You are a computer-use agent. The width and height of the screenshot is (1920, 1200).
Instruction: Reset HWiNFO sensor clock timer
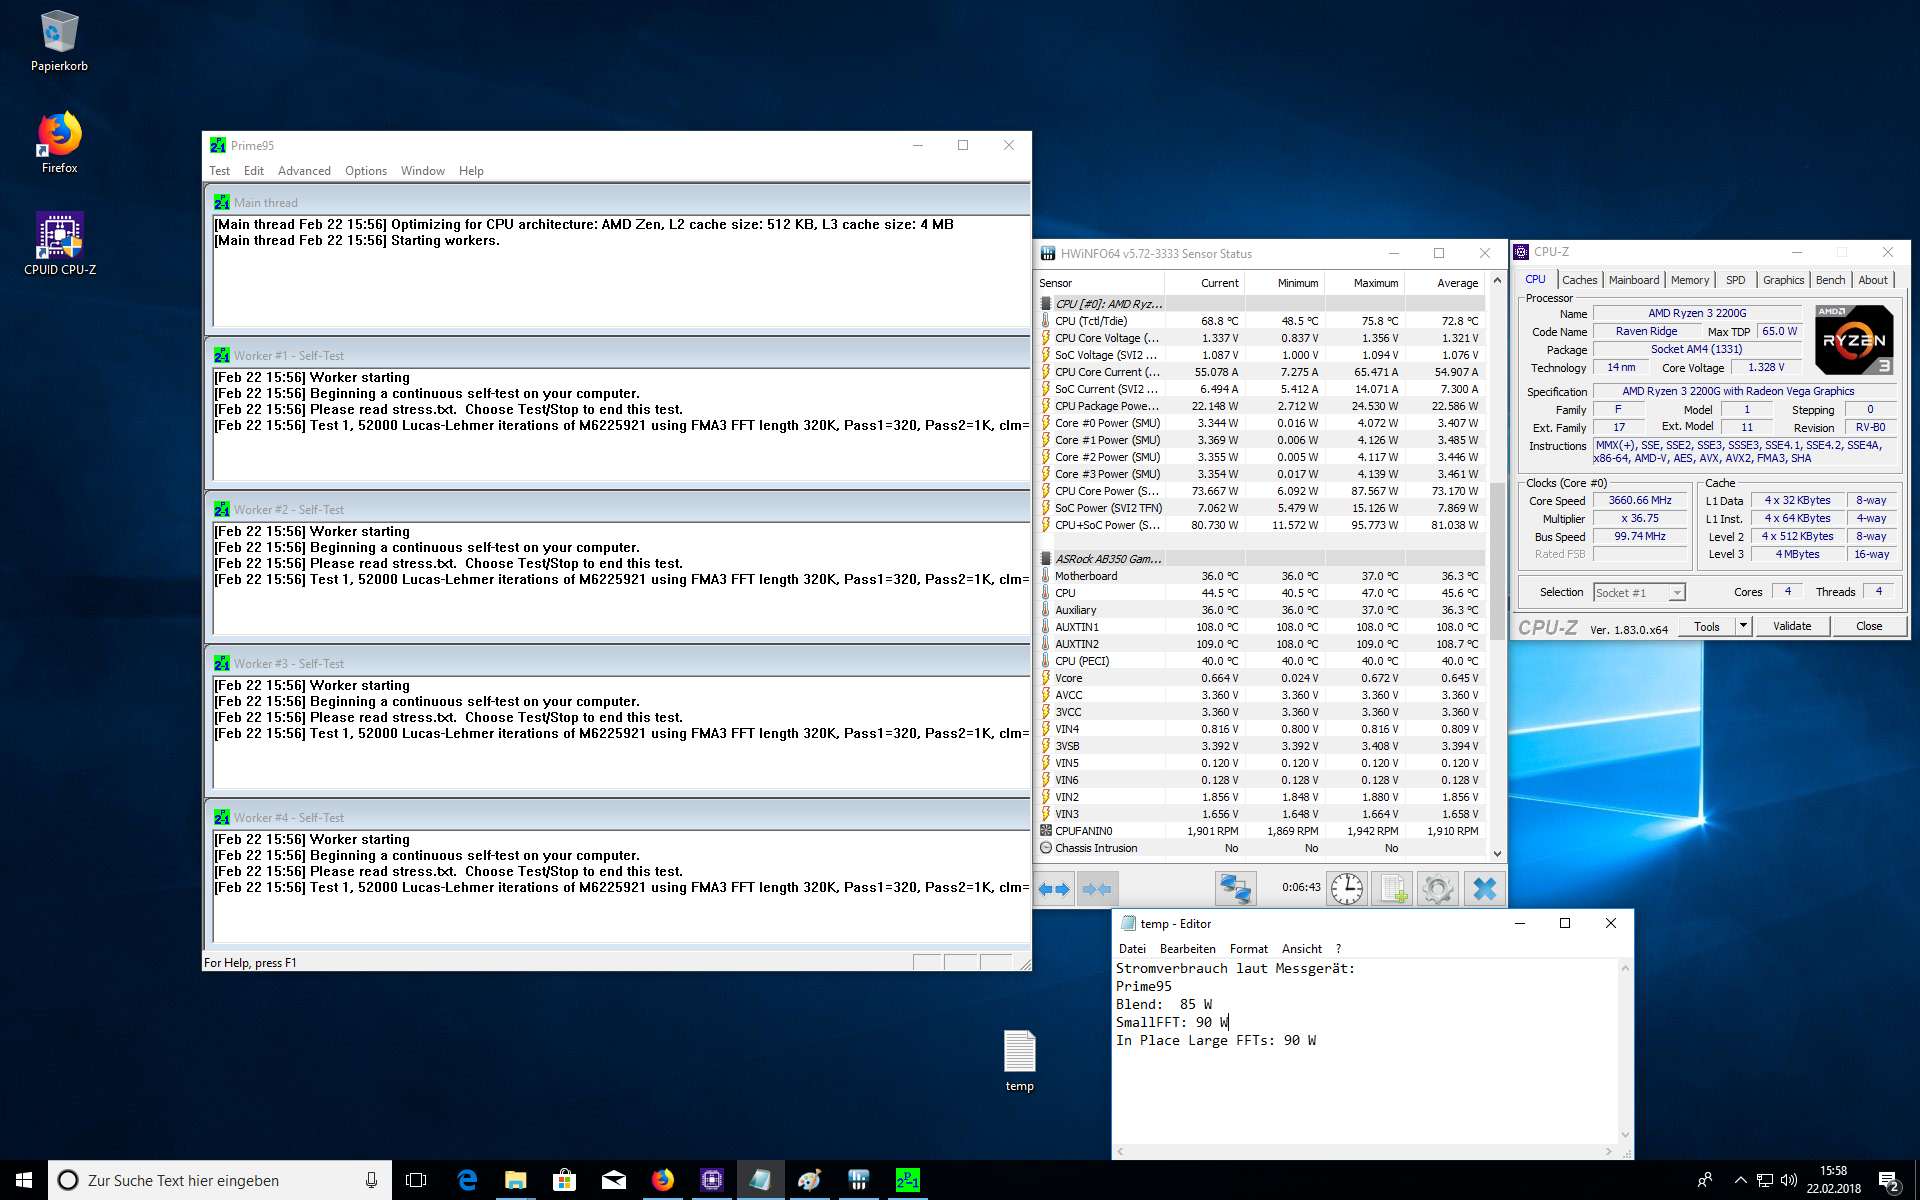point(1346,888)
